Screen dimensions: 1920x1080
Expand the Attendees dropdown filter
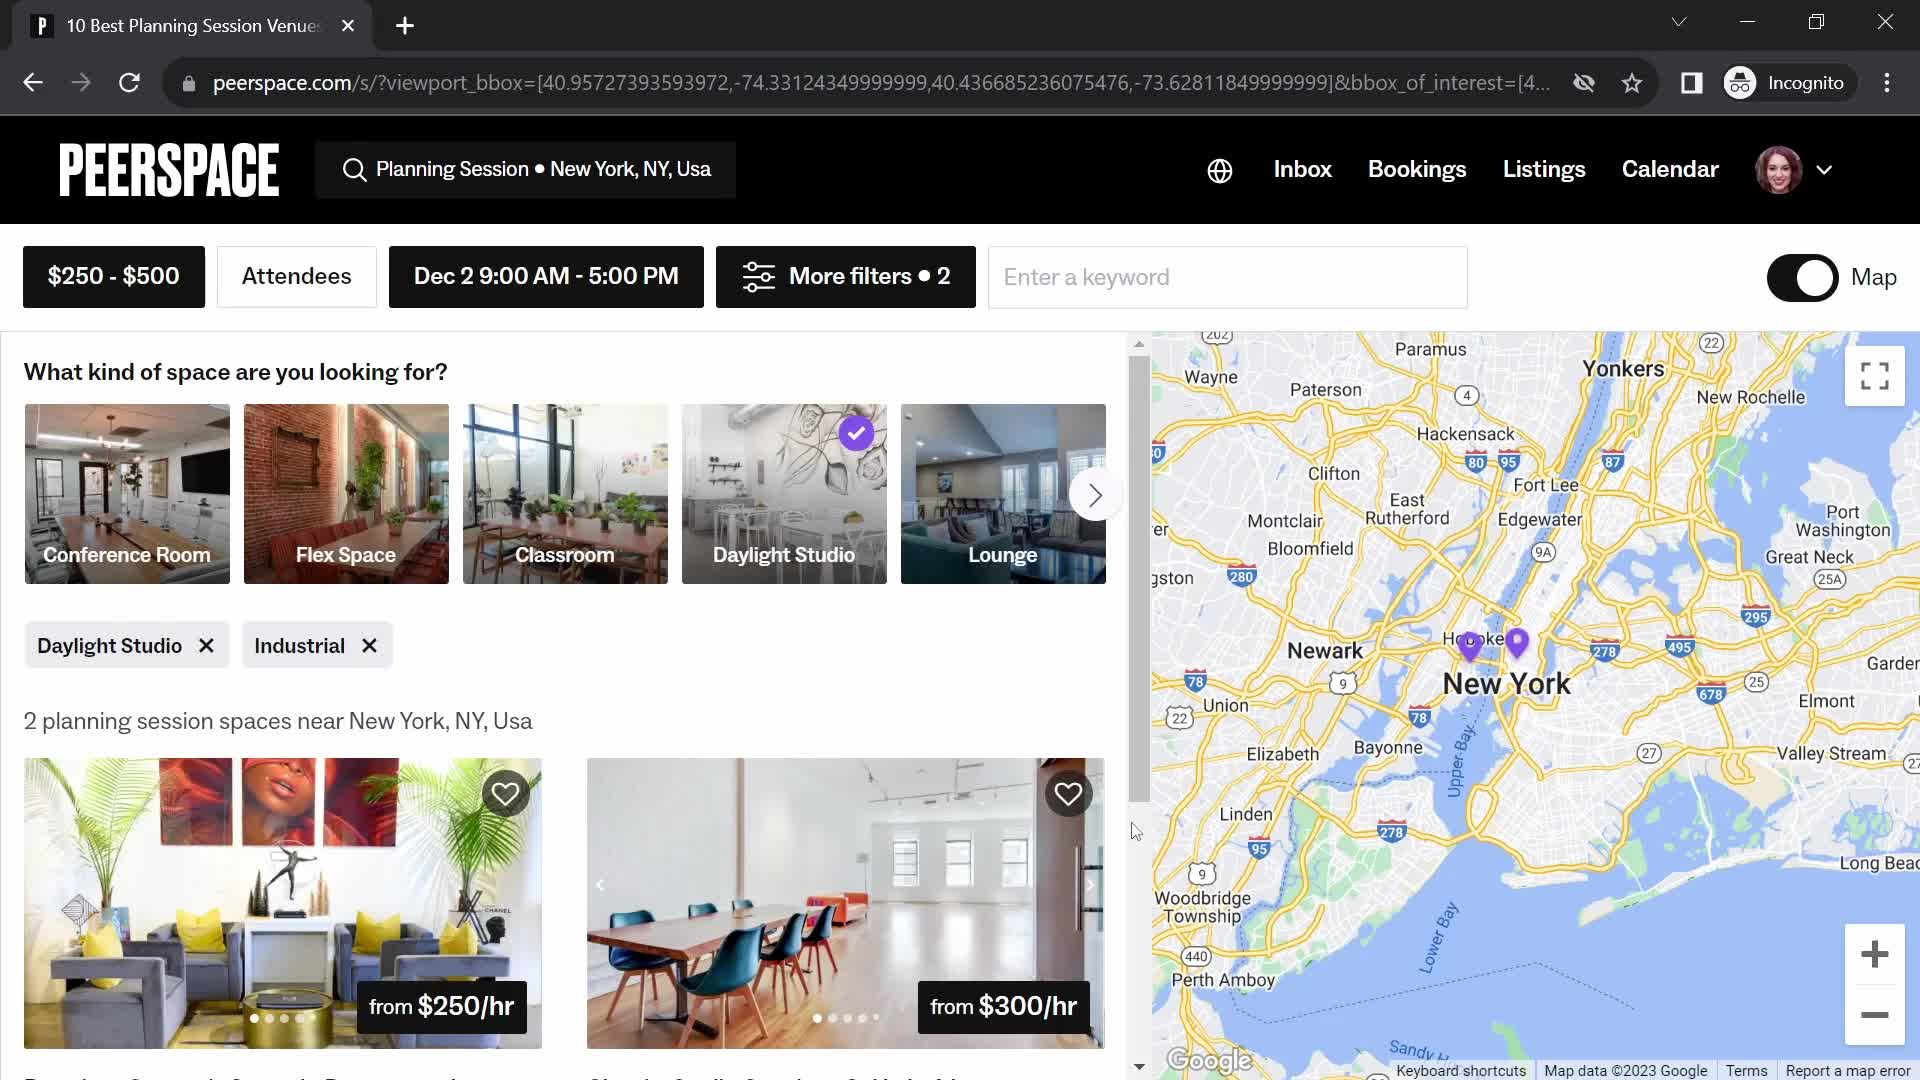point(297,277)
